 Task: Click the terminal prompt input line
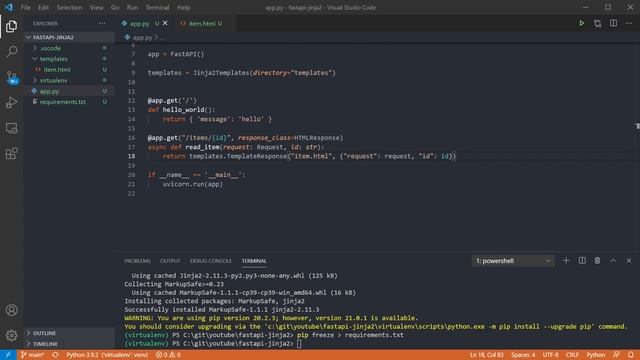(300, 344)
